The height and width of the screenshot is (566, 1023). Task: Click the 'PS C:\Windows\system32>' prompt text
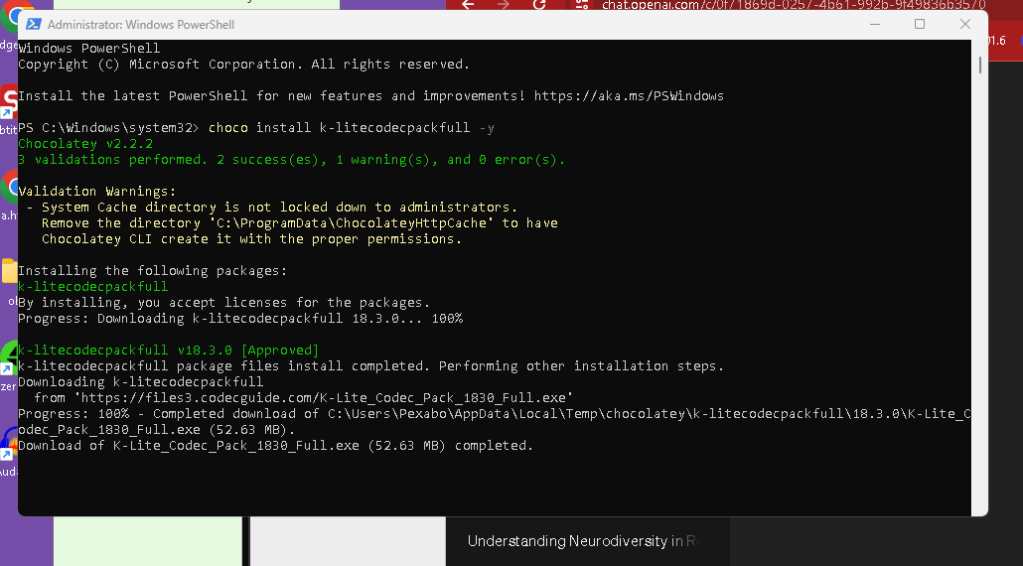[x=108, y=128]
